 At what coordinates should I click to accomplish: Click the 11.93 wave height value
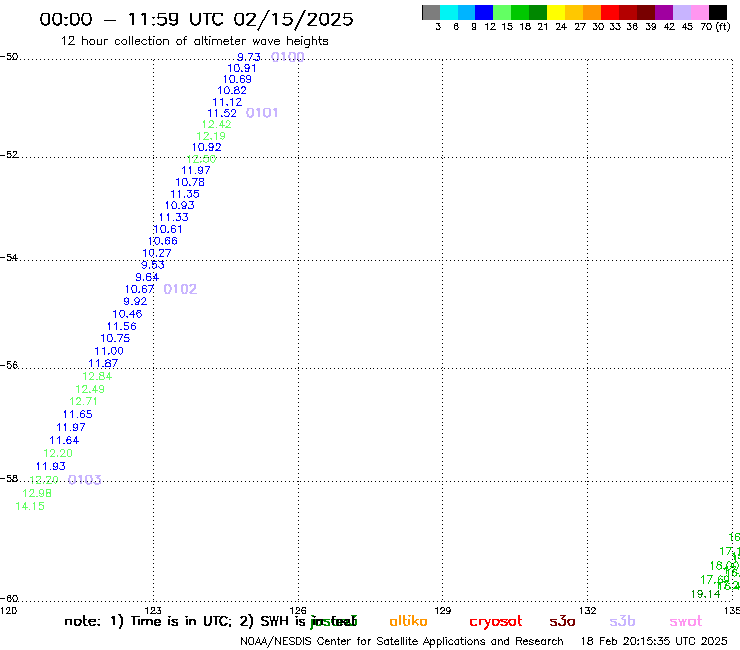click(x=51, y=466)
